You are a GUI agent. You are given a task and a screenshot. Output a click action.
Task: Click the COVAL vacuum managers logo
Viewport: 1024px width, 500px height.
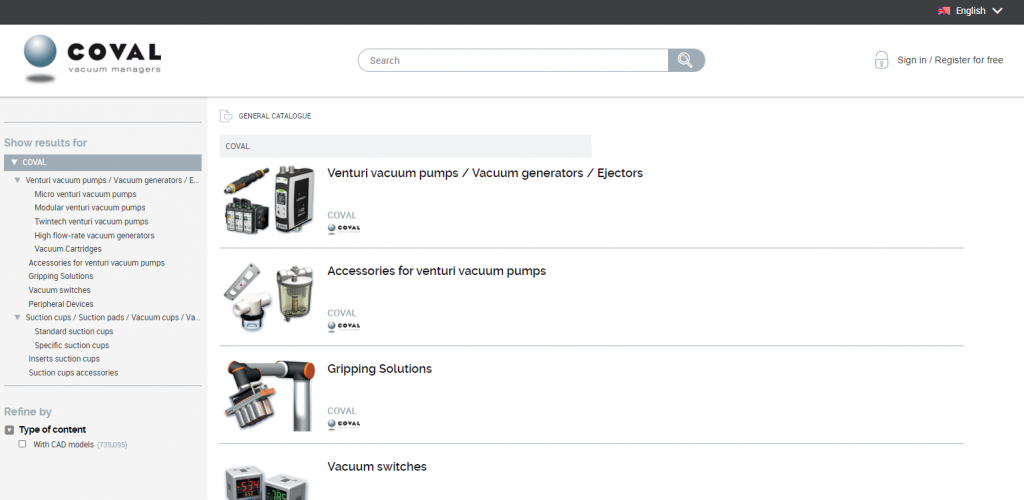point(93,58)
